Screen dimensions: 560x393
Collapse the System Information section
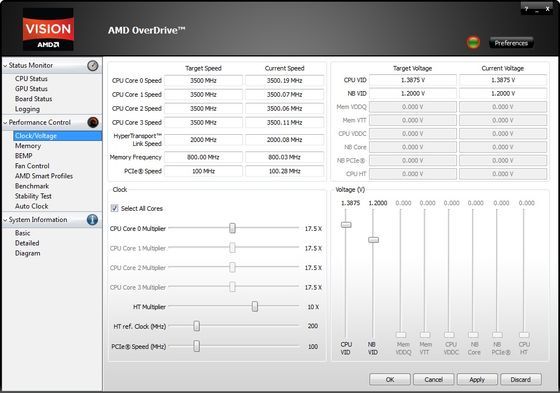pyautogui.click(x=5, y=220)
